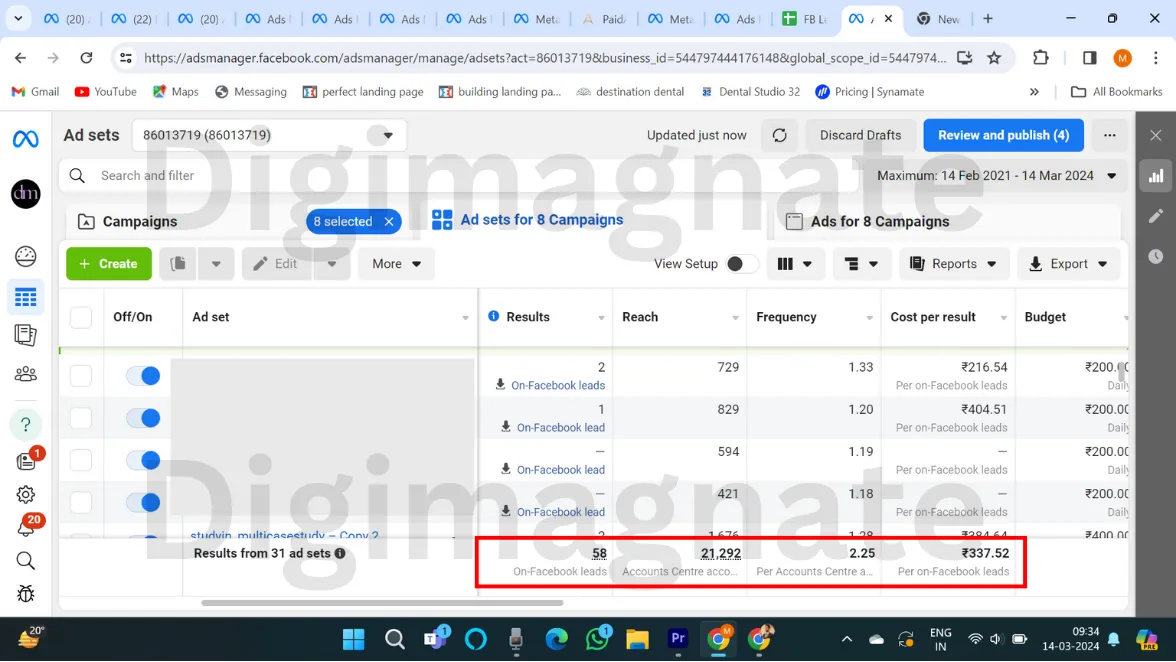
Task: Click the Search and filter field
Action: click(x=458, y=175)
